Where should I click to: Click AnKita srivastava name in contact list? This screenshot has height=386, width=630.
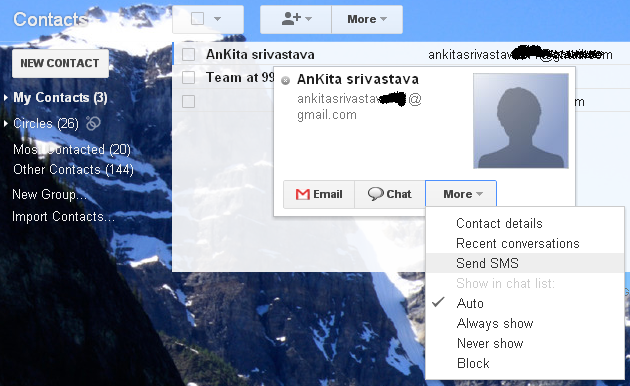point(260,55)
